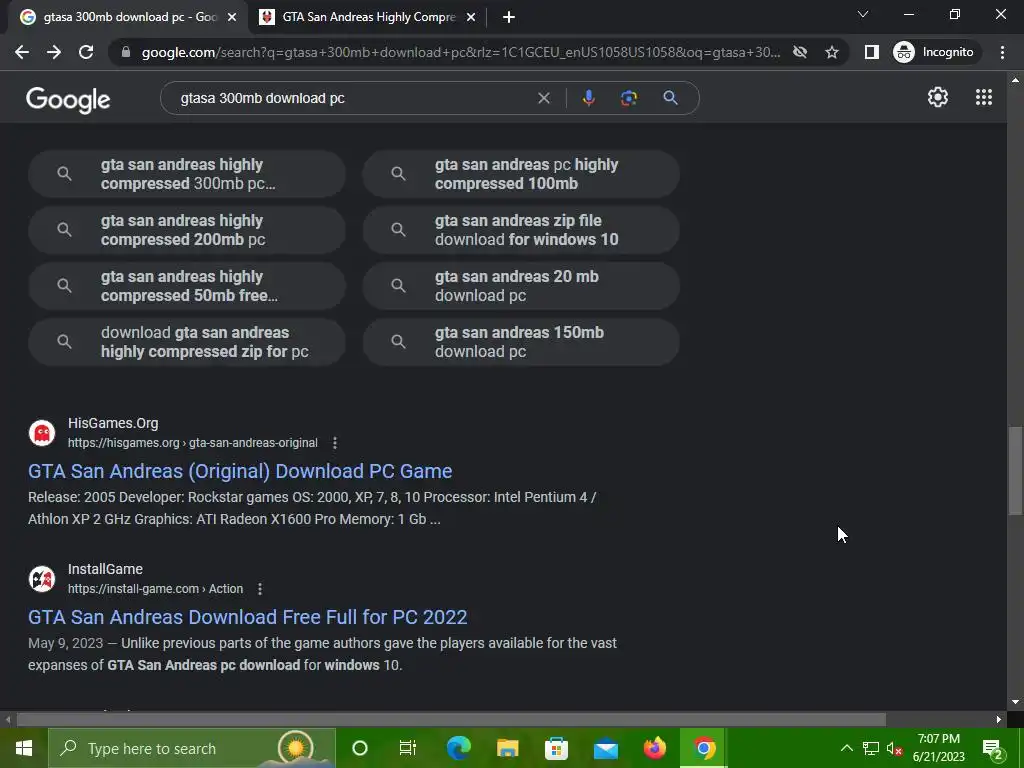
Task: Reload the page with the refresh icon
Action: pyautogui.click(x=86, y=52)
